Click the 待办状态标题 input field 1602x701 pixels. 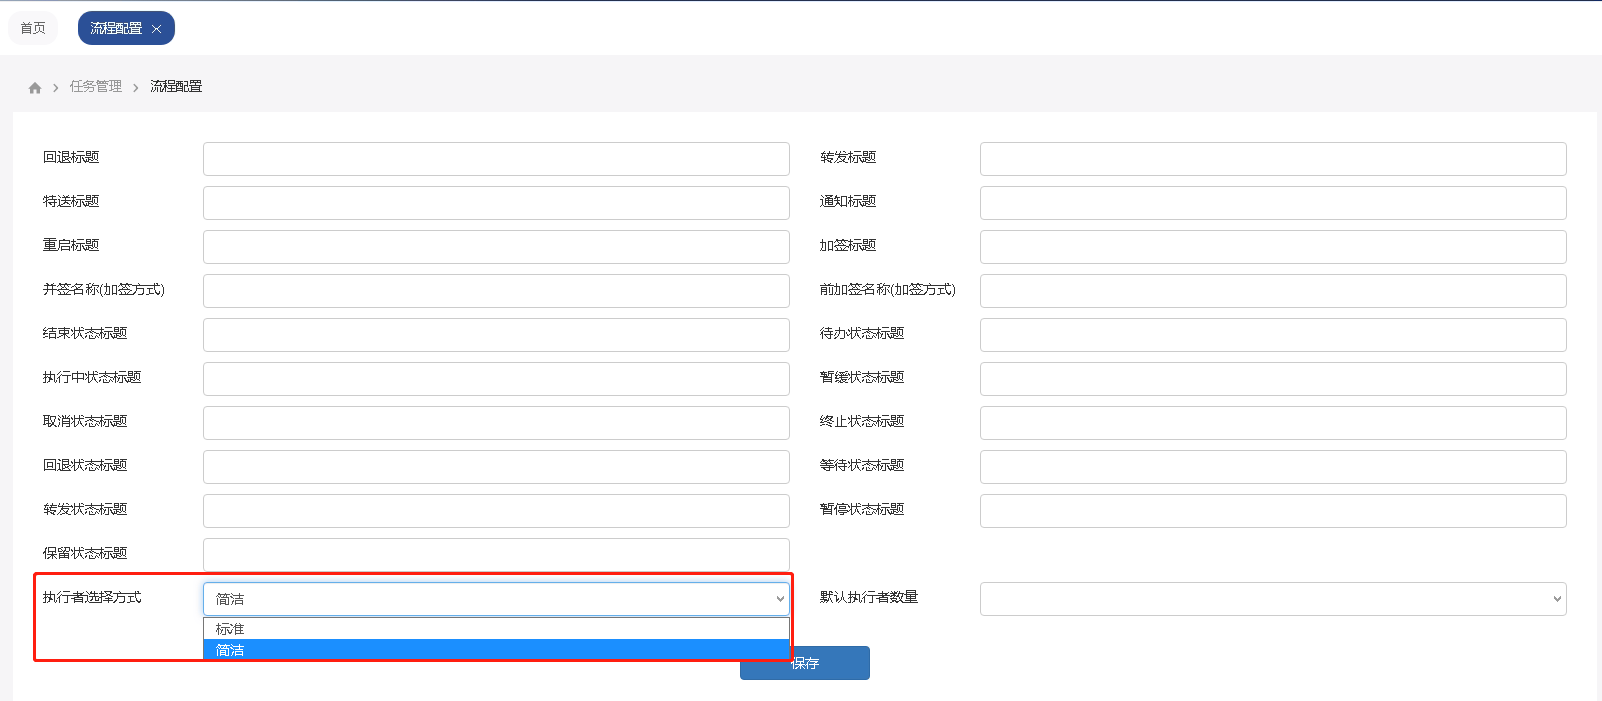click(1272, 335)
